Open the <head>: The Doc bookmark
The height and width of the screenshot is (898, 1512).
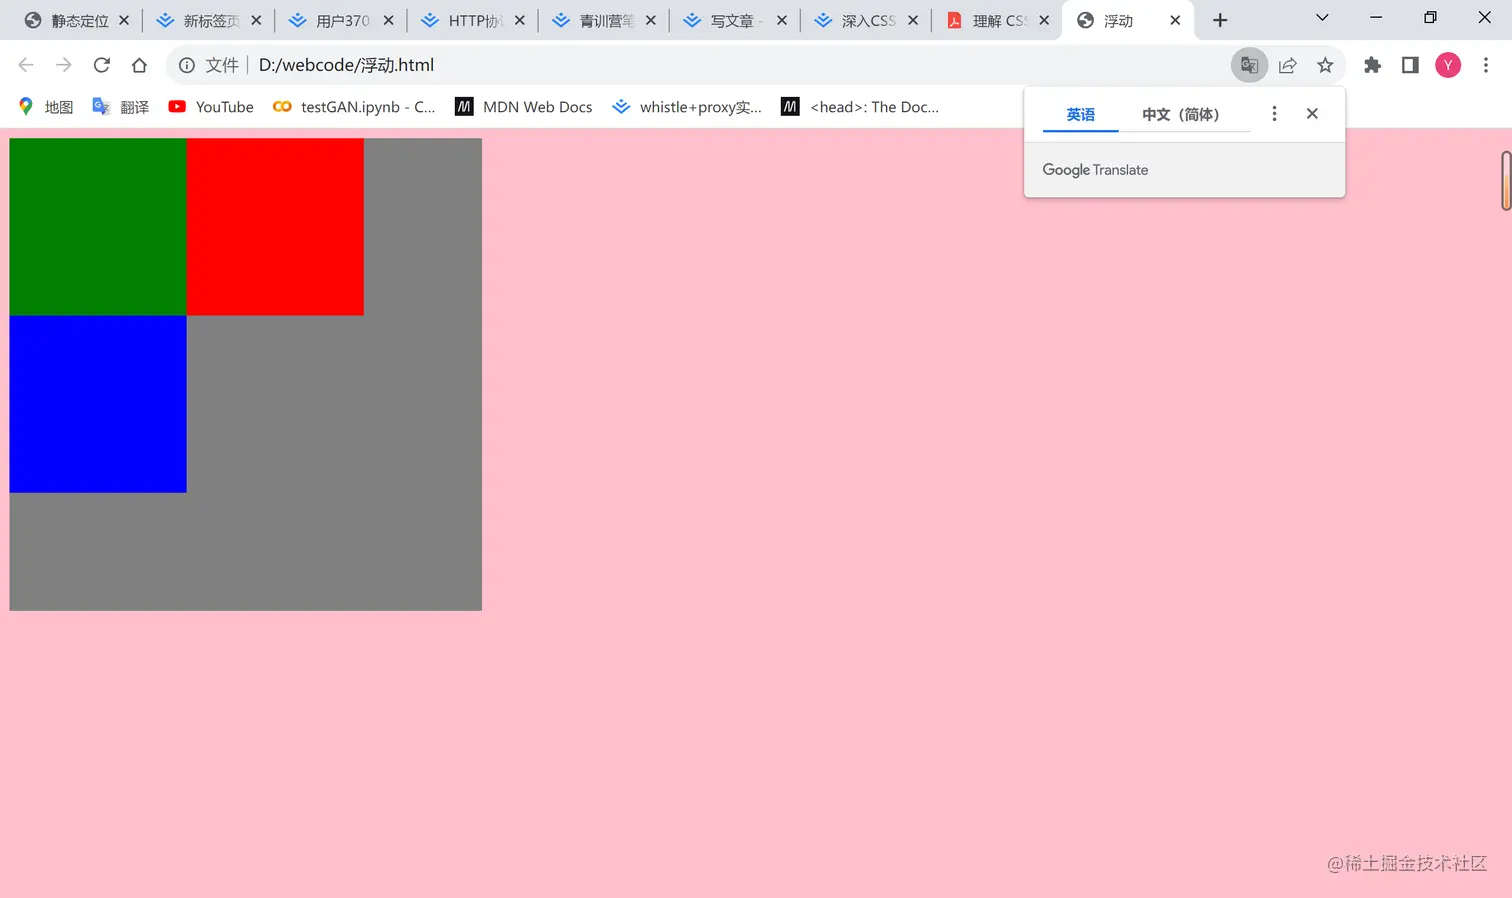click(x=860, y=107)
